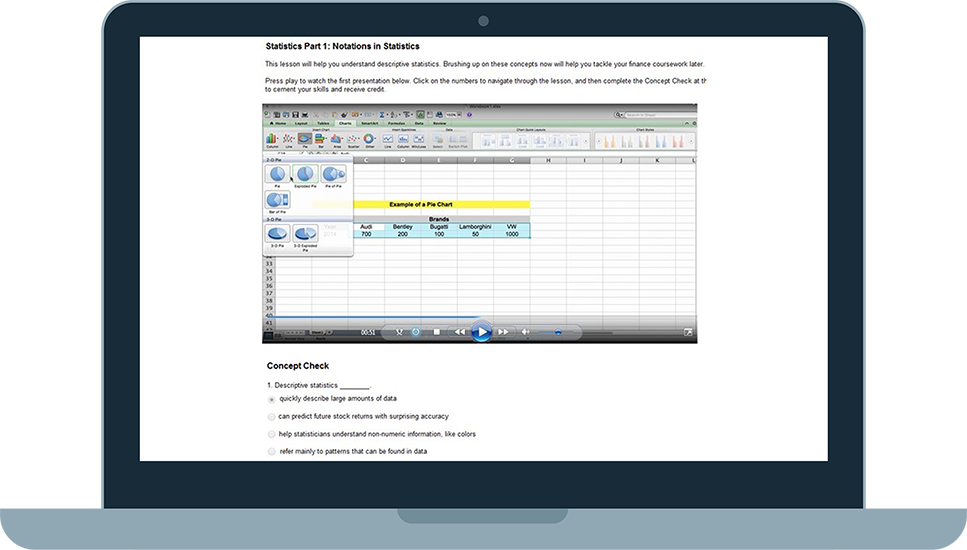Open the Scatter chart dropdown
967x550 pixels.
(x=353, y=140)
